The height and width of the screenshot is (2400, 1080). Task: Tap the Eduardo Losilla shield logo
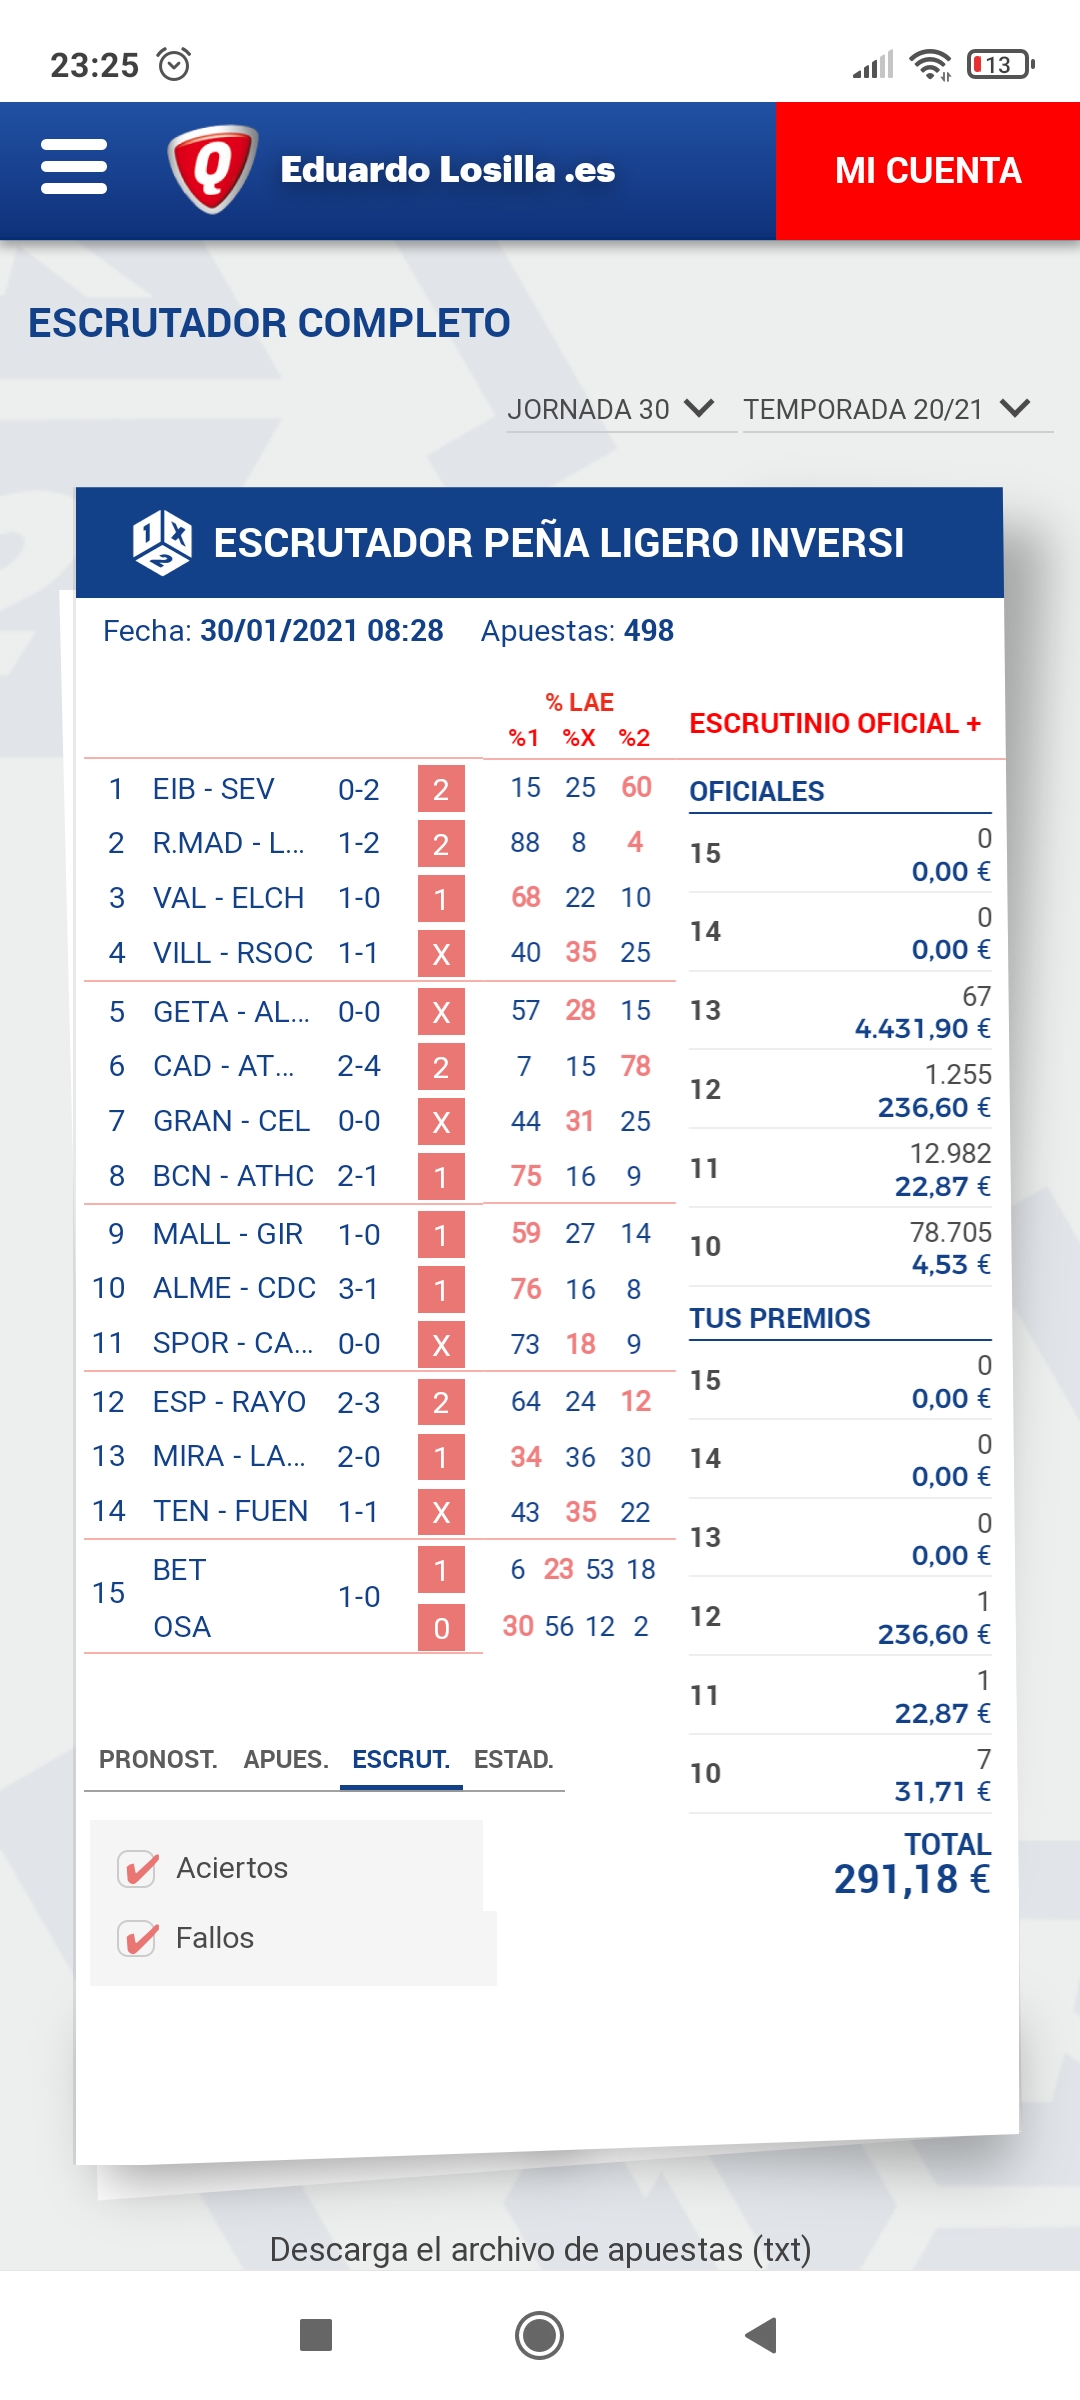click(x=212, y=168)
